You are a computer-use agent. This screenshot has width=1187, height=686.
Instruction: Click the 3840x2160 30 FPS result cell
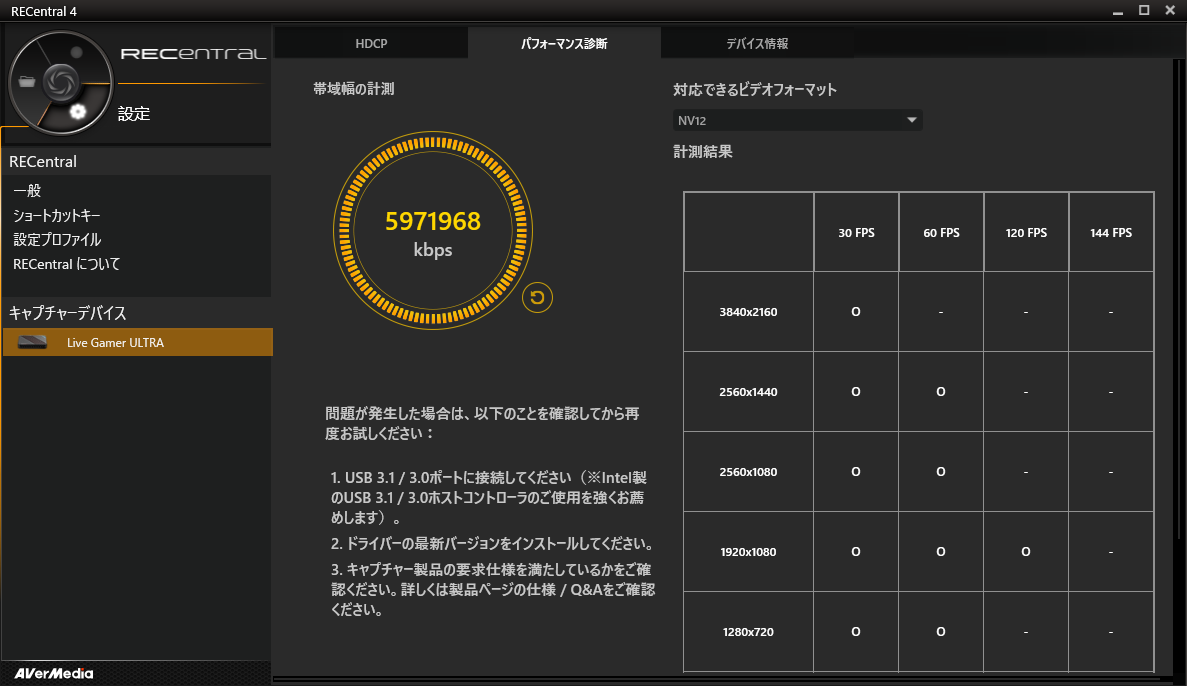click(856, 312)
